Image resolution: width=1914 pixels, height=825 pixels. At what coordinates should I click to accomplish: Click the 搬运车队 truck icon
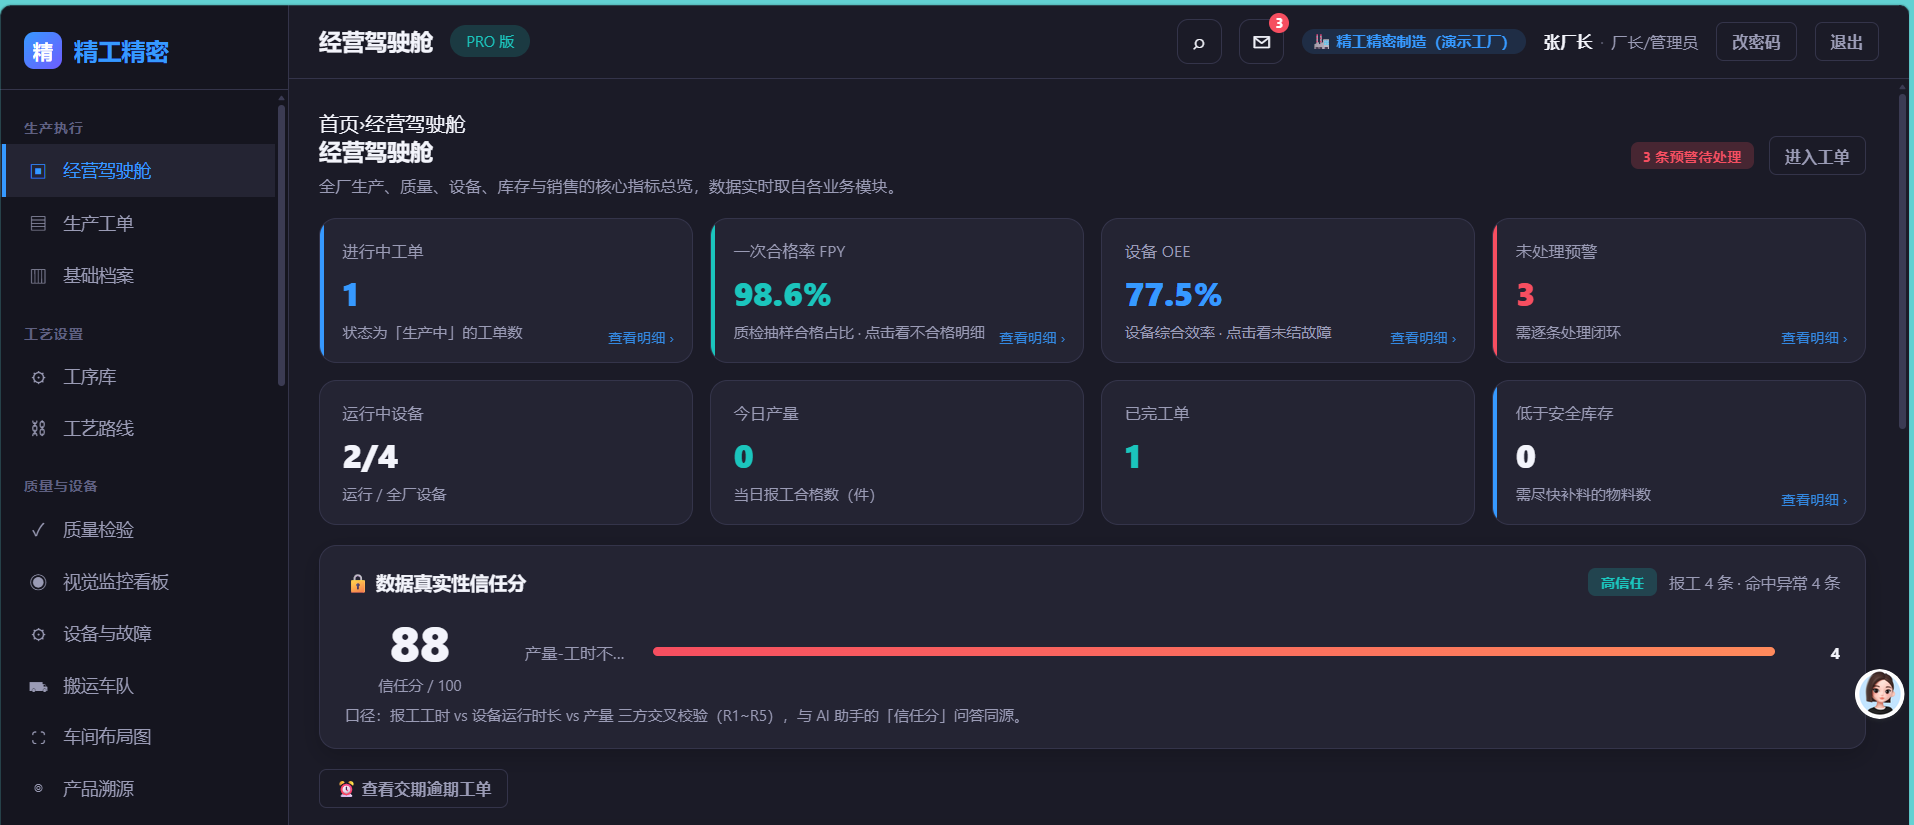click(x=38, y=686)
